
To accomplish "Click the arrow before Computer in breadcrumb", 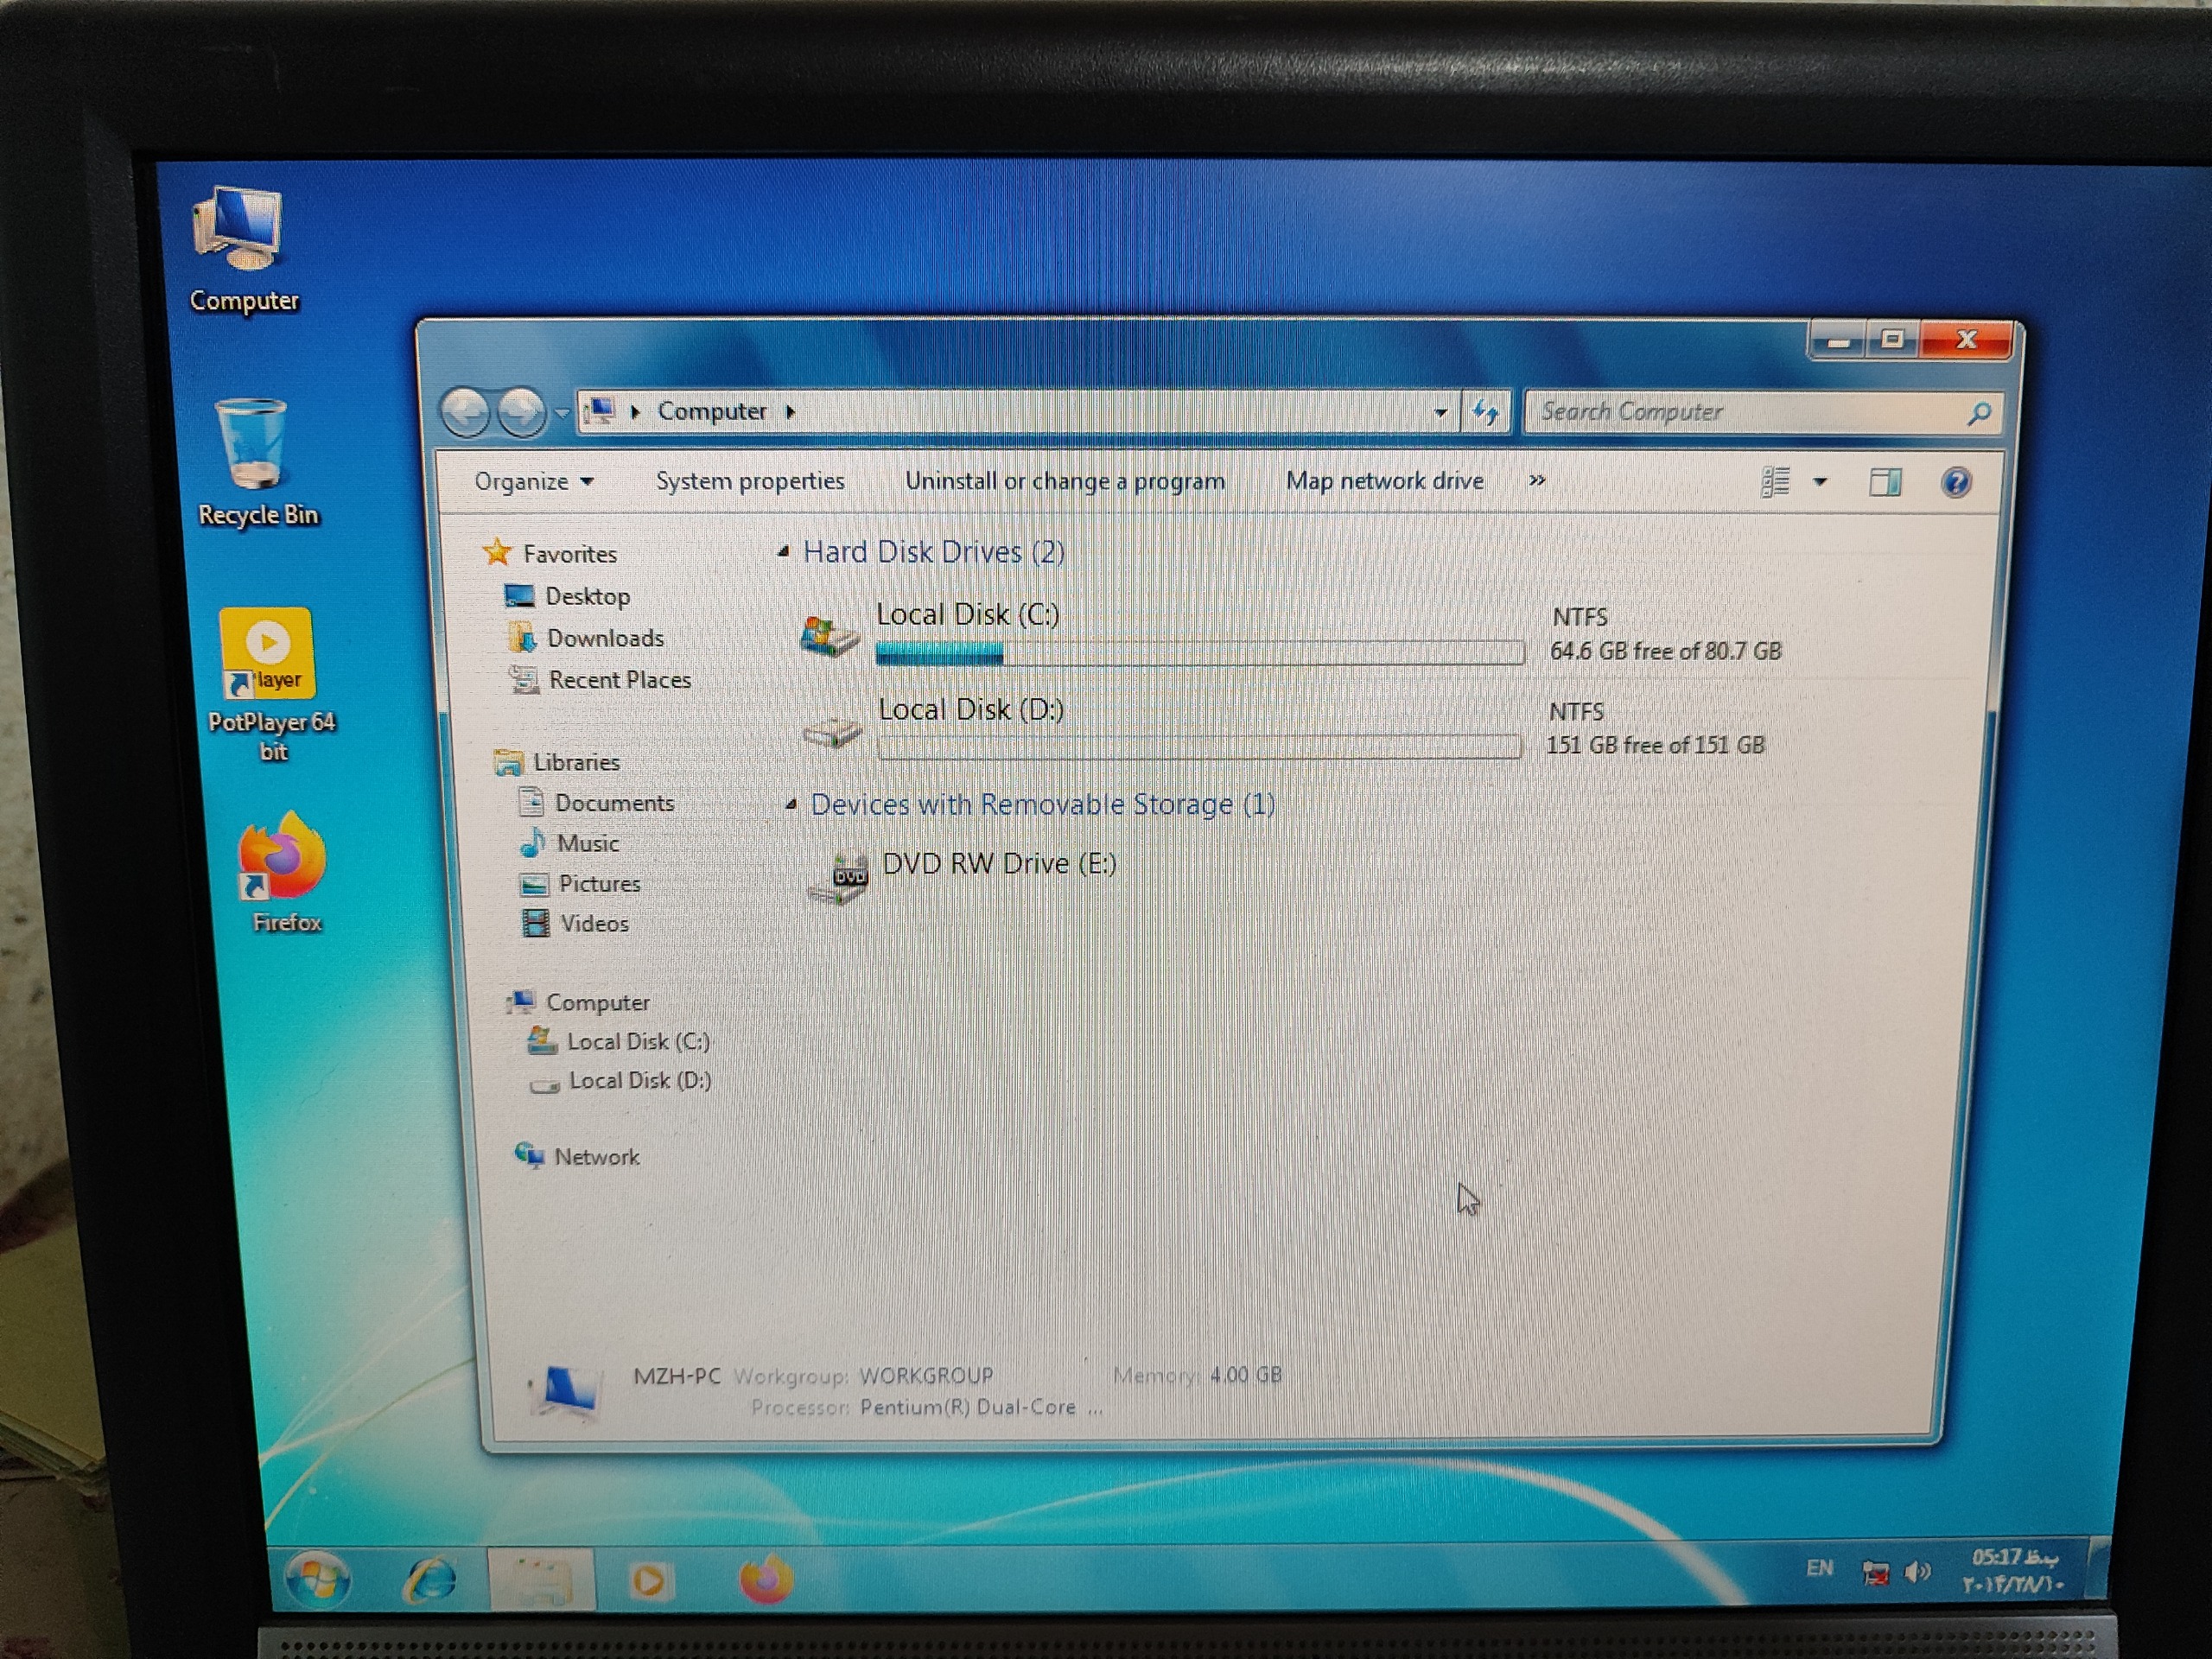I will (635, 412).
